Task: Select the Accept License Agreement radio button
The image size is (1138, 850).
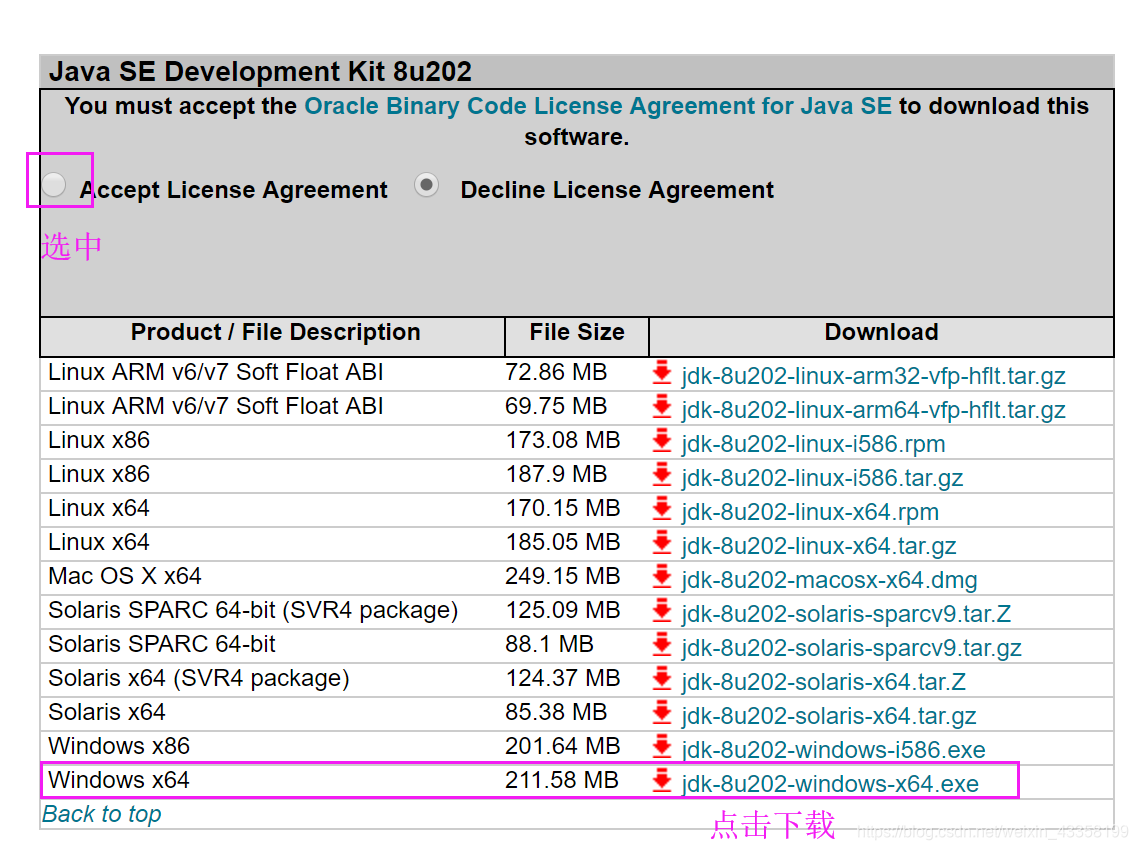Action: coord(54,185)
